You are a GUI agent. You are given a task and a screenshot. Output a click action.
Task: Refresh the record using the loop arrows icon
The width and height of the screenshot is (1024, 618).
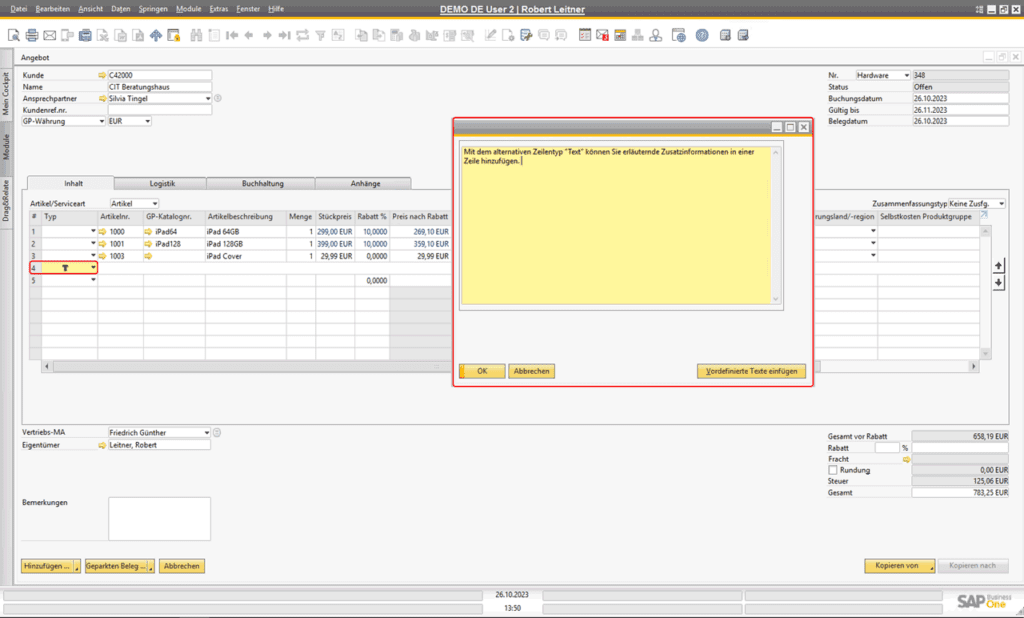pos(301,34)
